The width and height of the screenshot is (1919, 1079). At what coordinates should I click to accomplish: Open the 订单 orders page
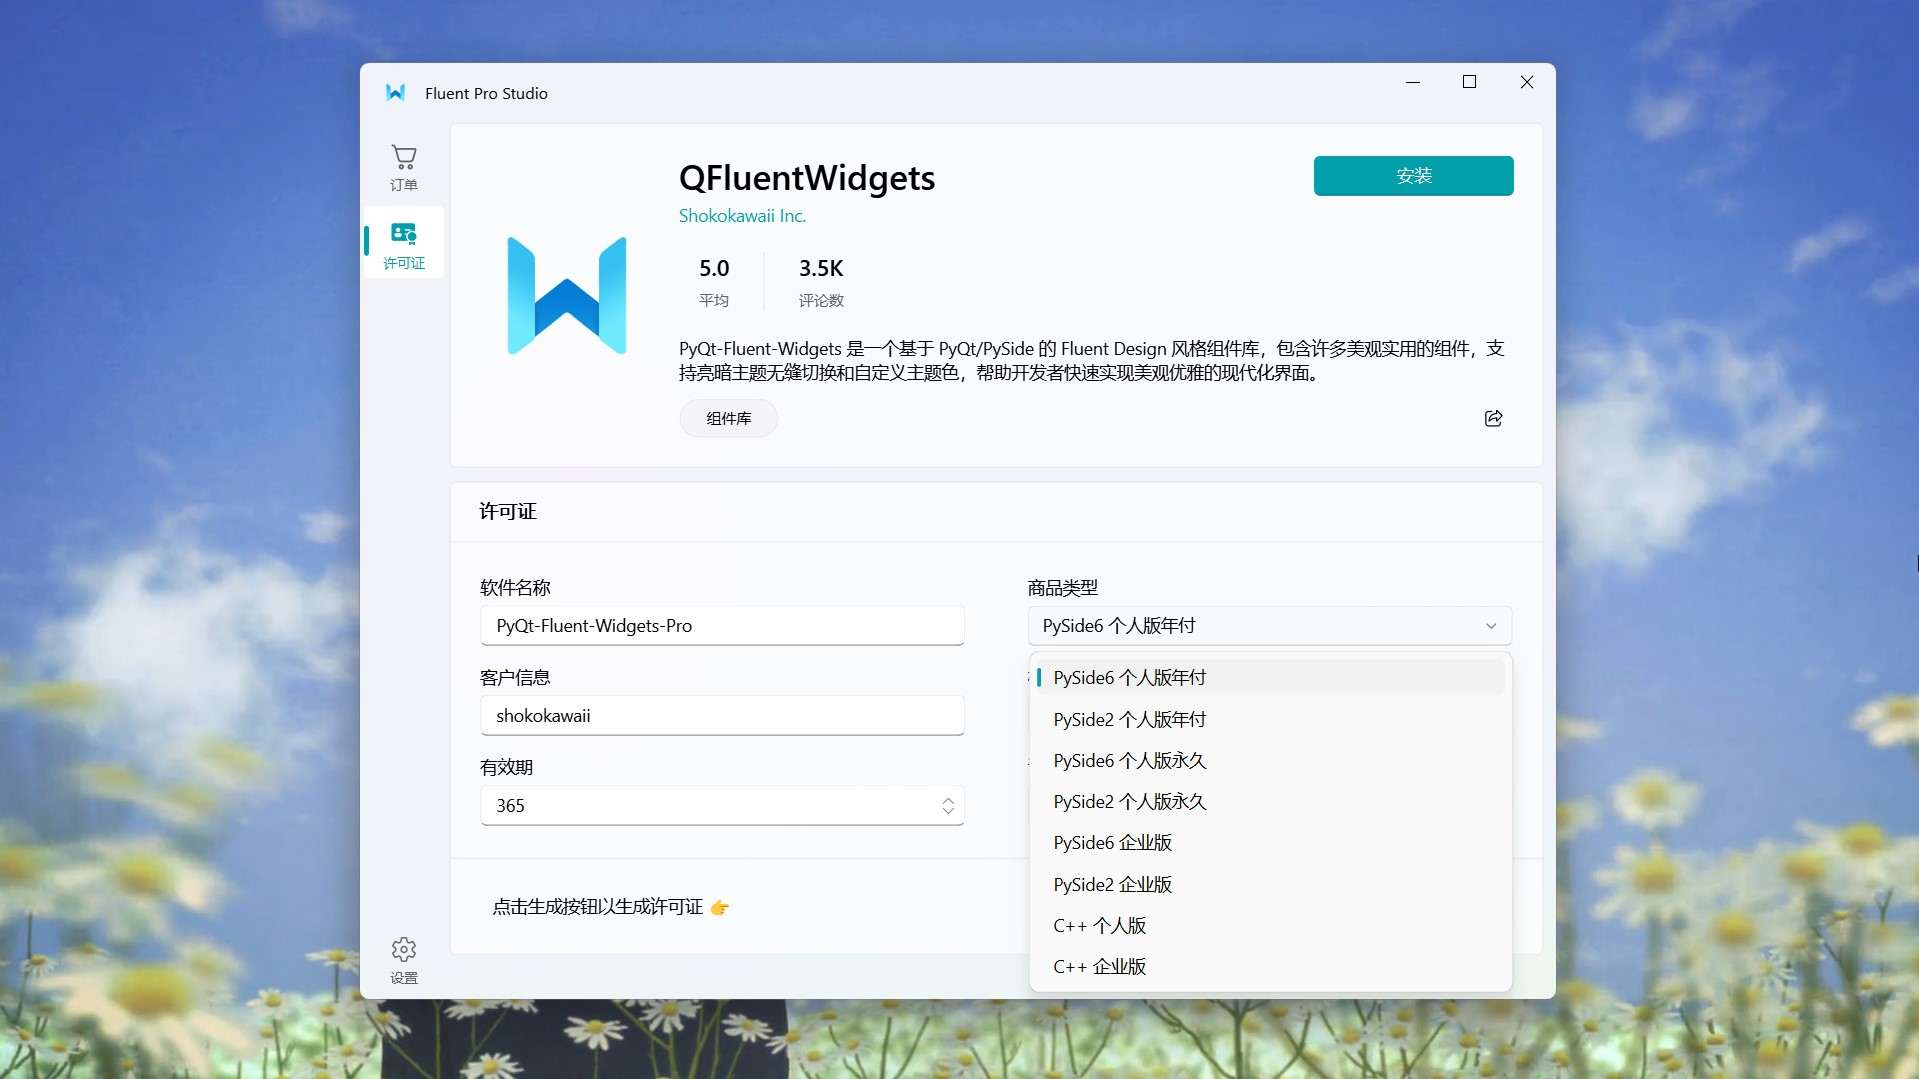[x=404, y=167]
